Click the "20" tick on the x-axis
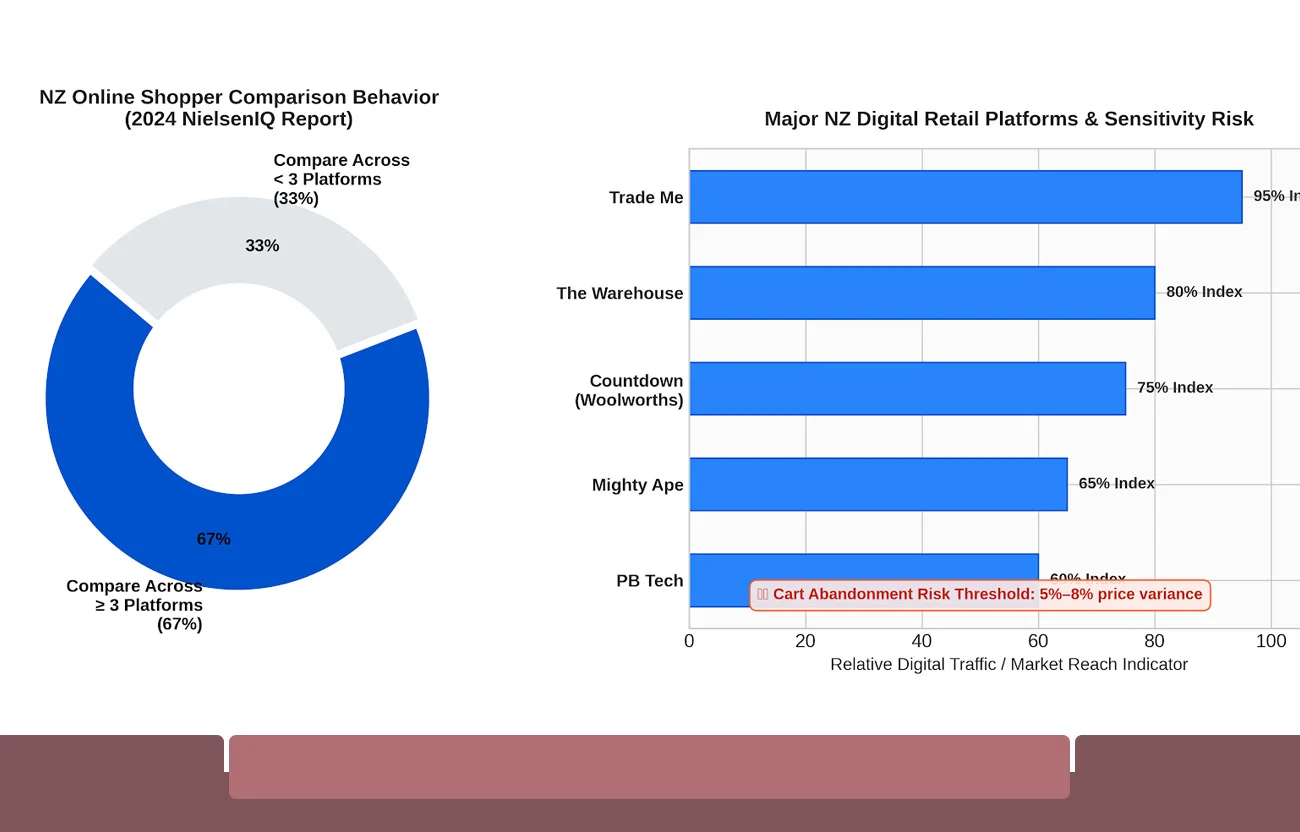 click(x=806, y=641)
